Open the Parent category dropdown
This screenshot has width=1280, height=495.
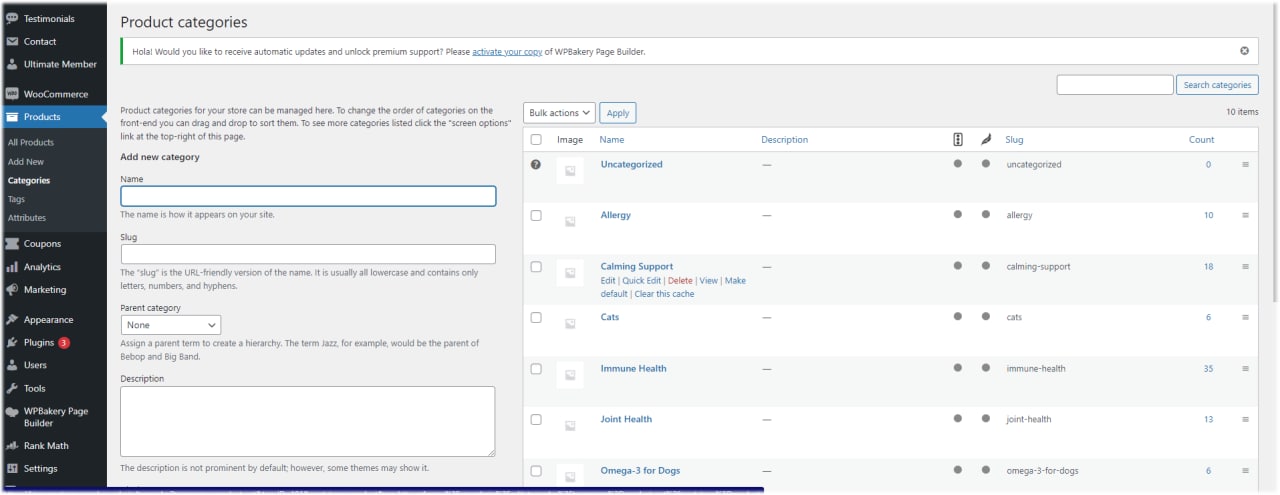coord(171,325)
